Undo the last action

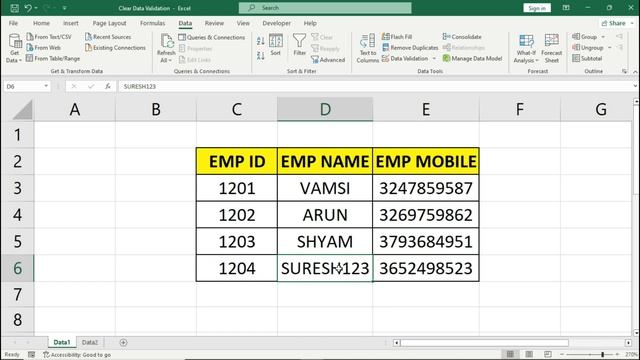click(28, 8)
